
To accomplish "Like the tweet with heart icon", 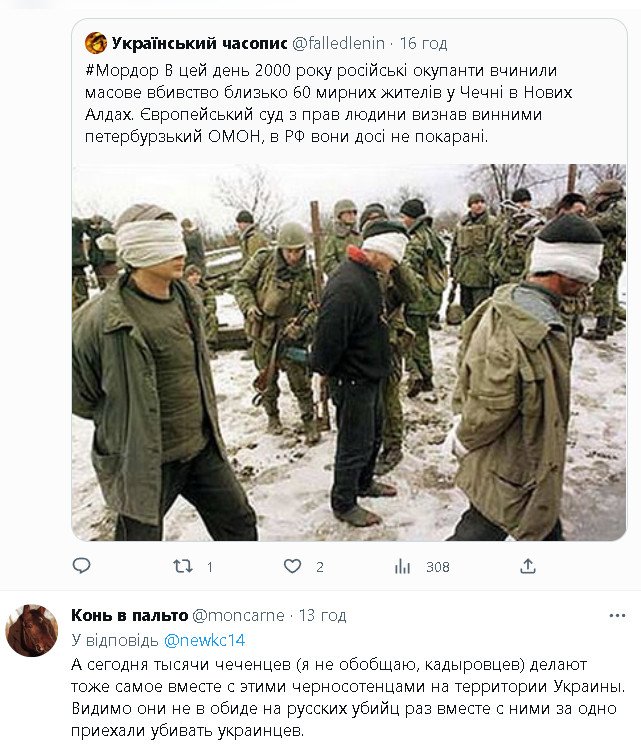I will (x=292, y=566).
